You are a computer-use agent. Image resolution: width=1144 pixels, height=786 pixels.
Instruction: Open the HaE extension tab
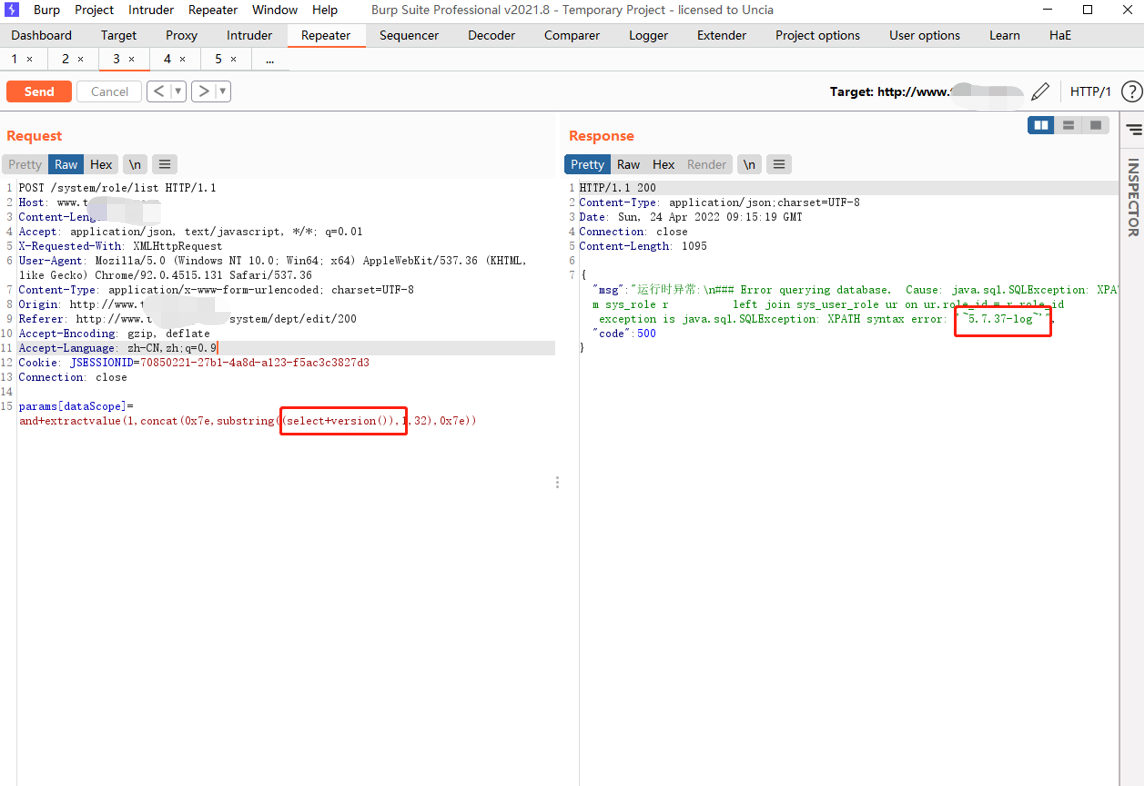point(1059,35)
